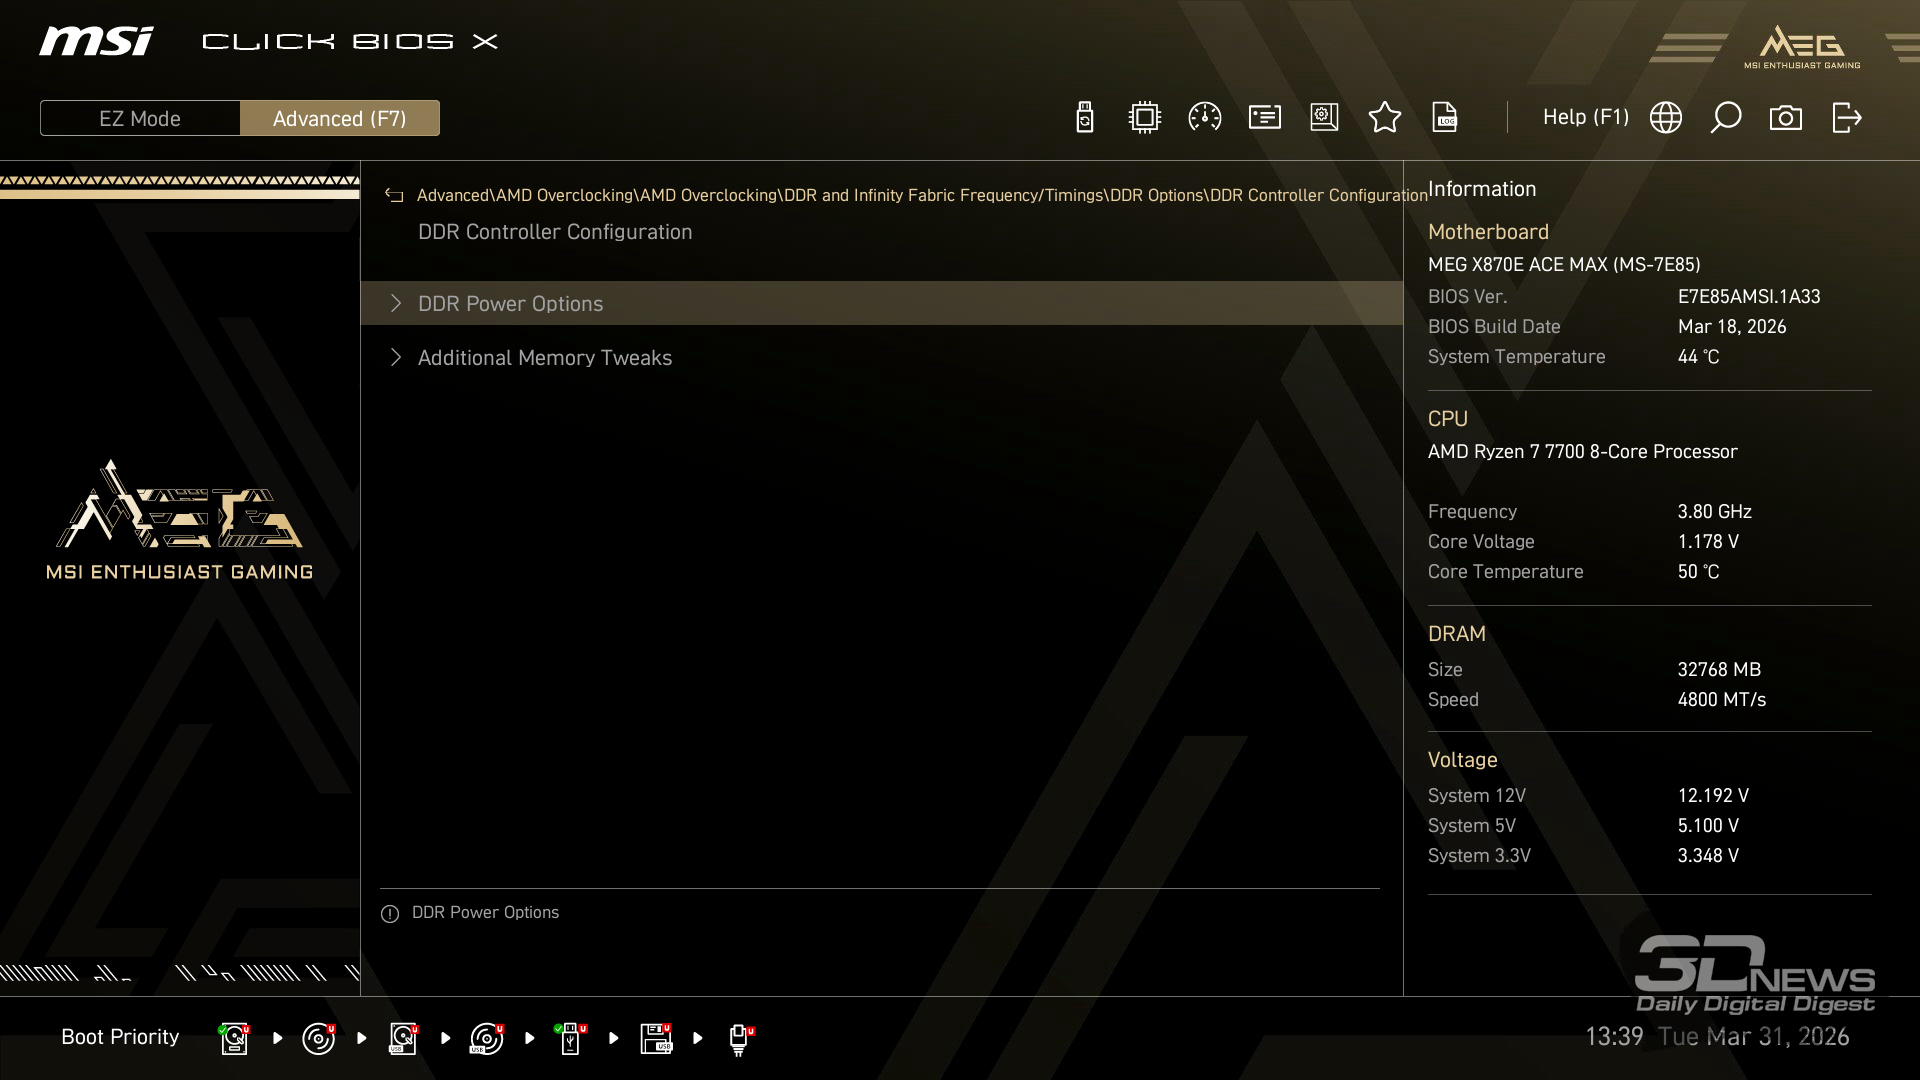Click the exit BIOS icon

[1846, 118]
